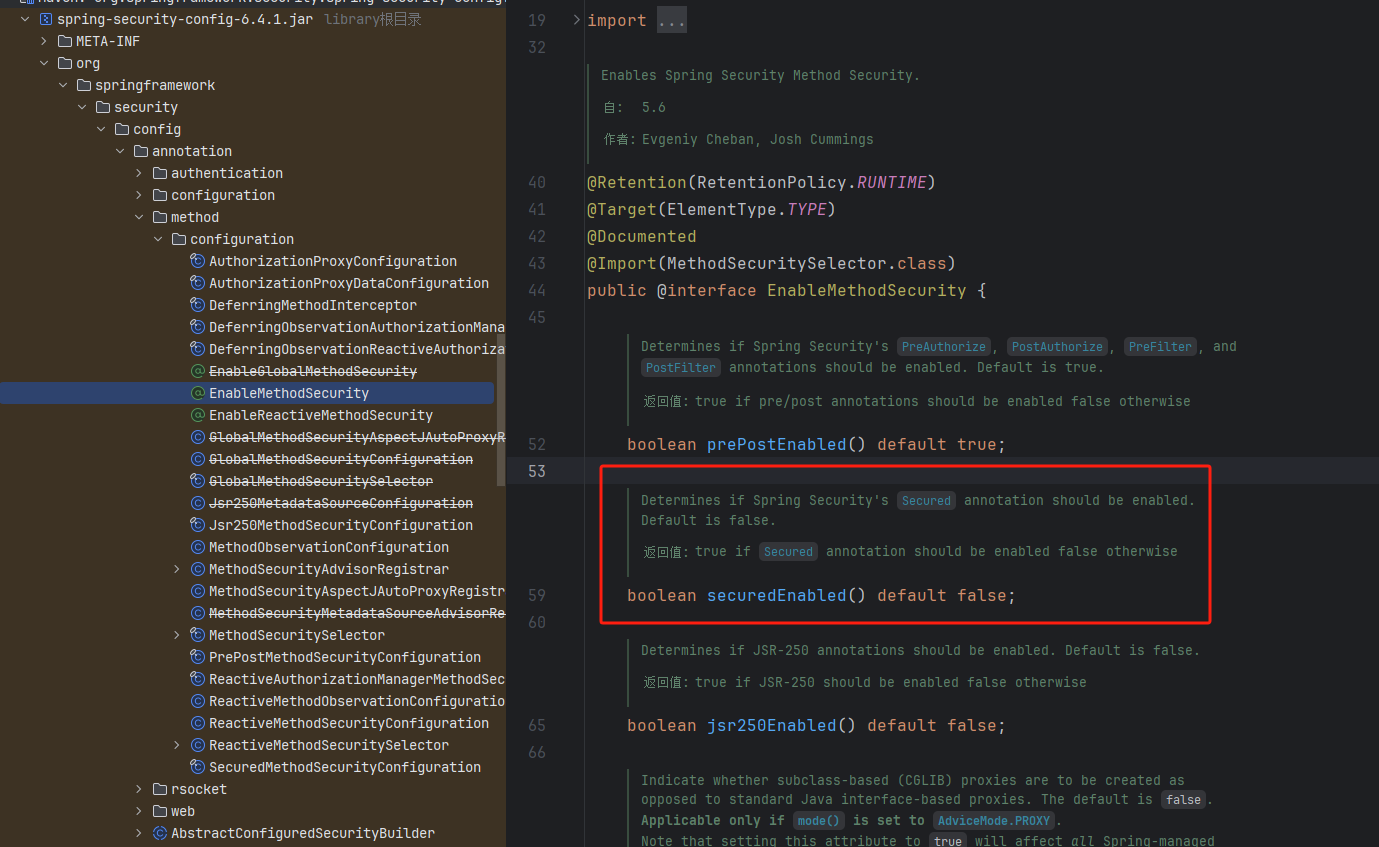Click ReactiveMethodSecurityConfiguration class icon
Screen dimensions: 1379x847
(198, 723)
